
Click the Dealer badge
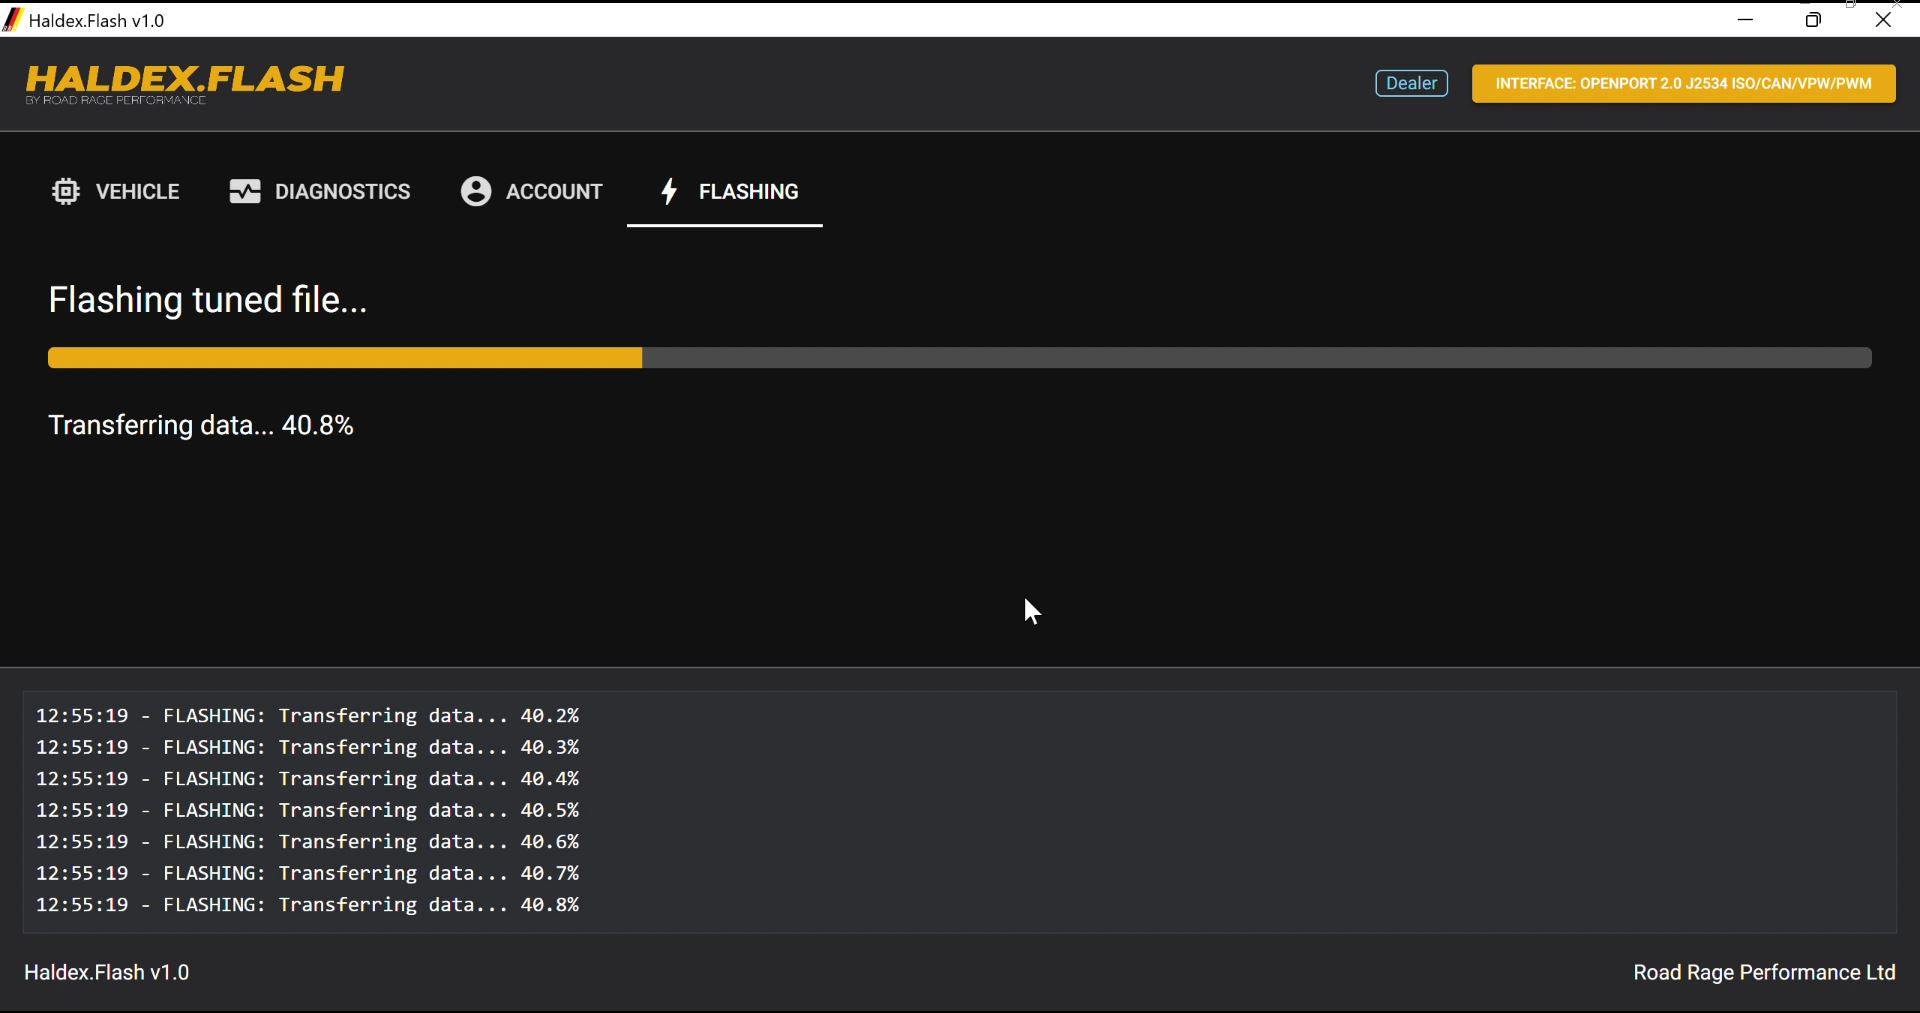[x=1411, y=84]
